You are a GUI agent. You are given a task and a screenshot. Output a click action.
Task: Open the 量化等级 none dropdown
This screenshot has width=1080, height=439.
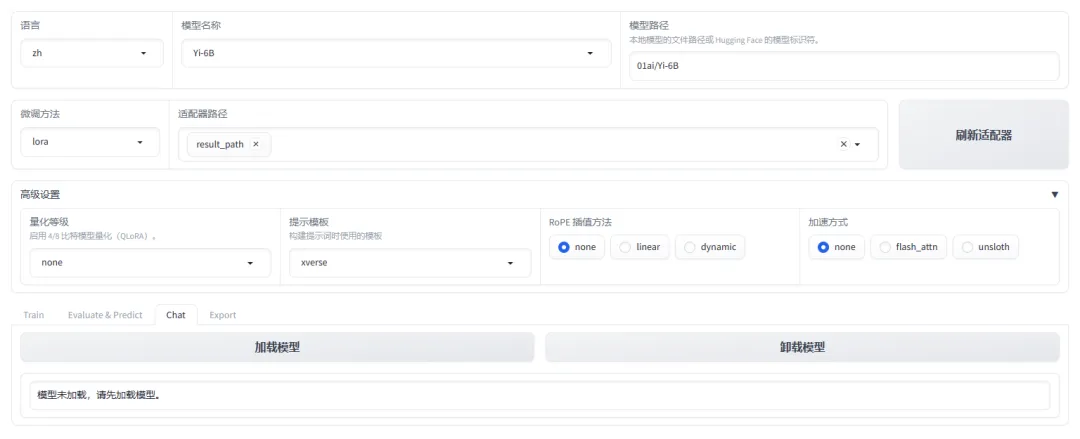[150, 263]
